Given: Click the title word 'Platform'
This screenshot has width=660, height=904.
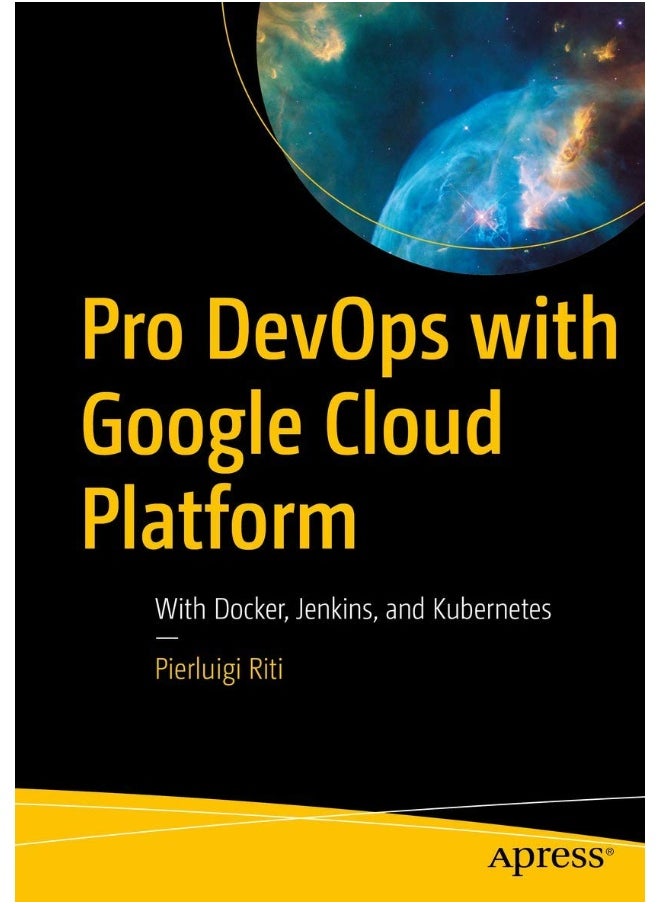Looking at the screenshot, I should click(x=220, y=517).
